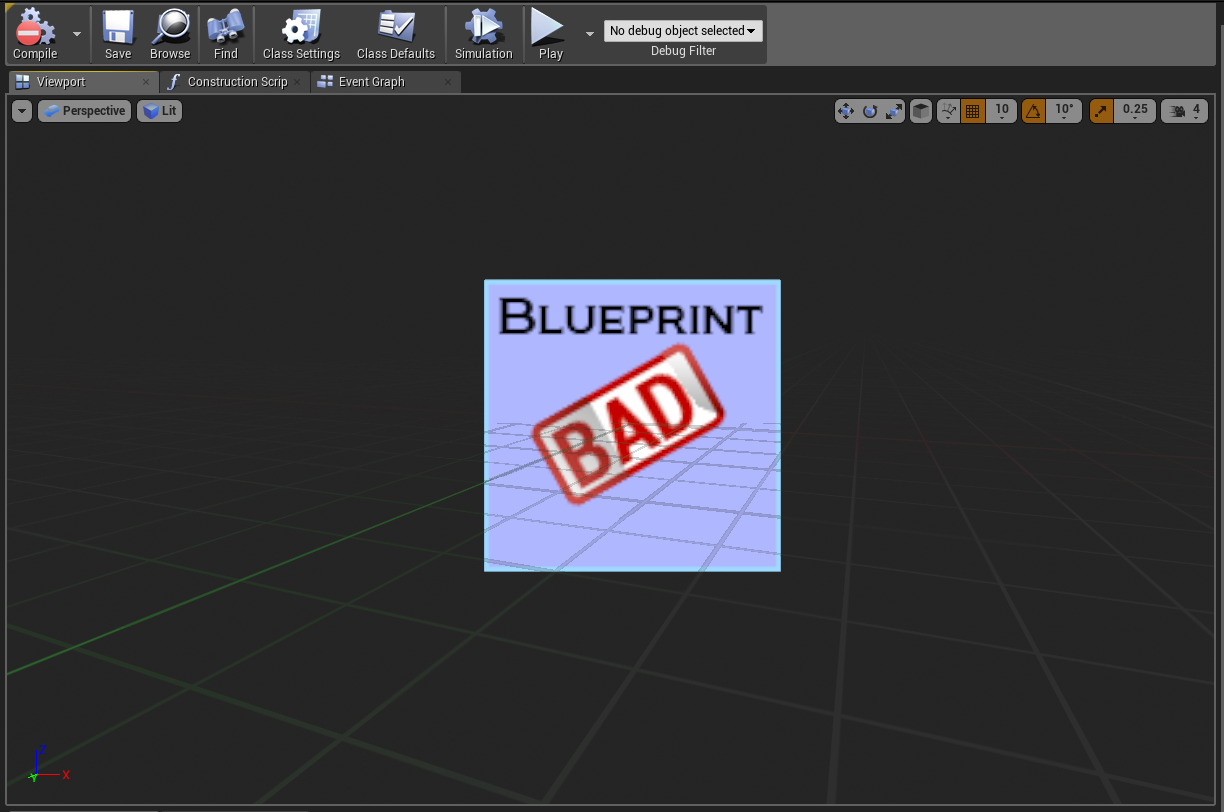The image size is (1224, 812).
Task: Open the debug object selector dropdown
Action: tap(683, 31)
